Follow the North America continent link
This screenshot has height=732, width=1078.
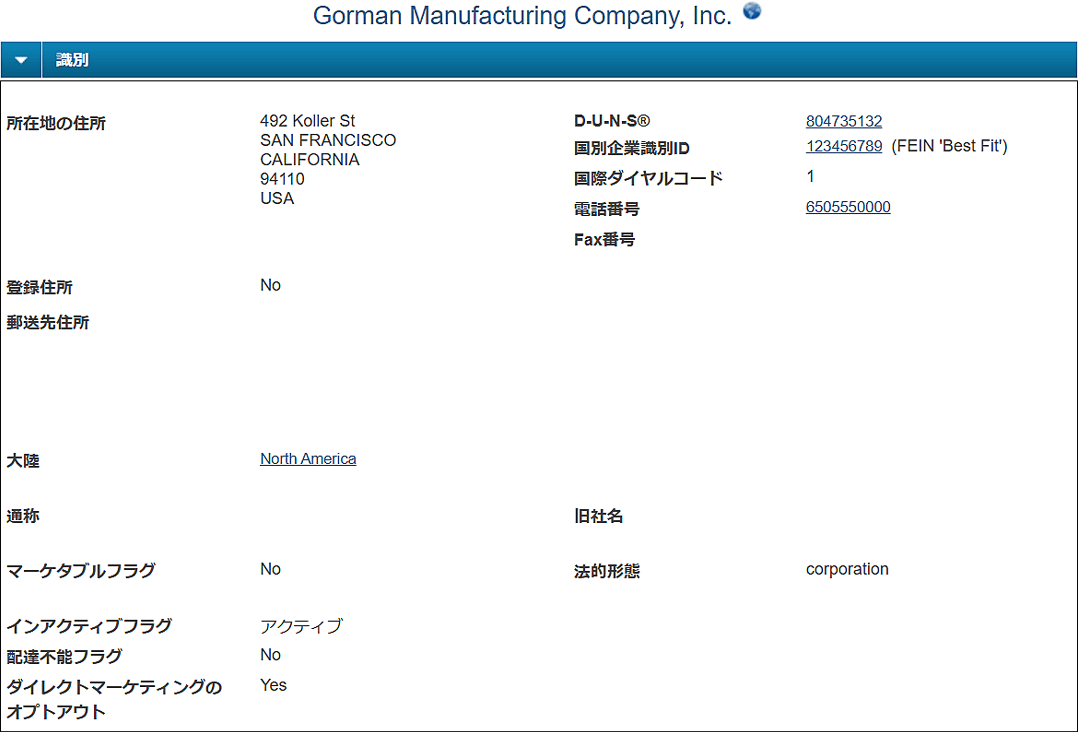[x=308, y=458]
